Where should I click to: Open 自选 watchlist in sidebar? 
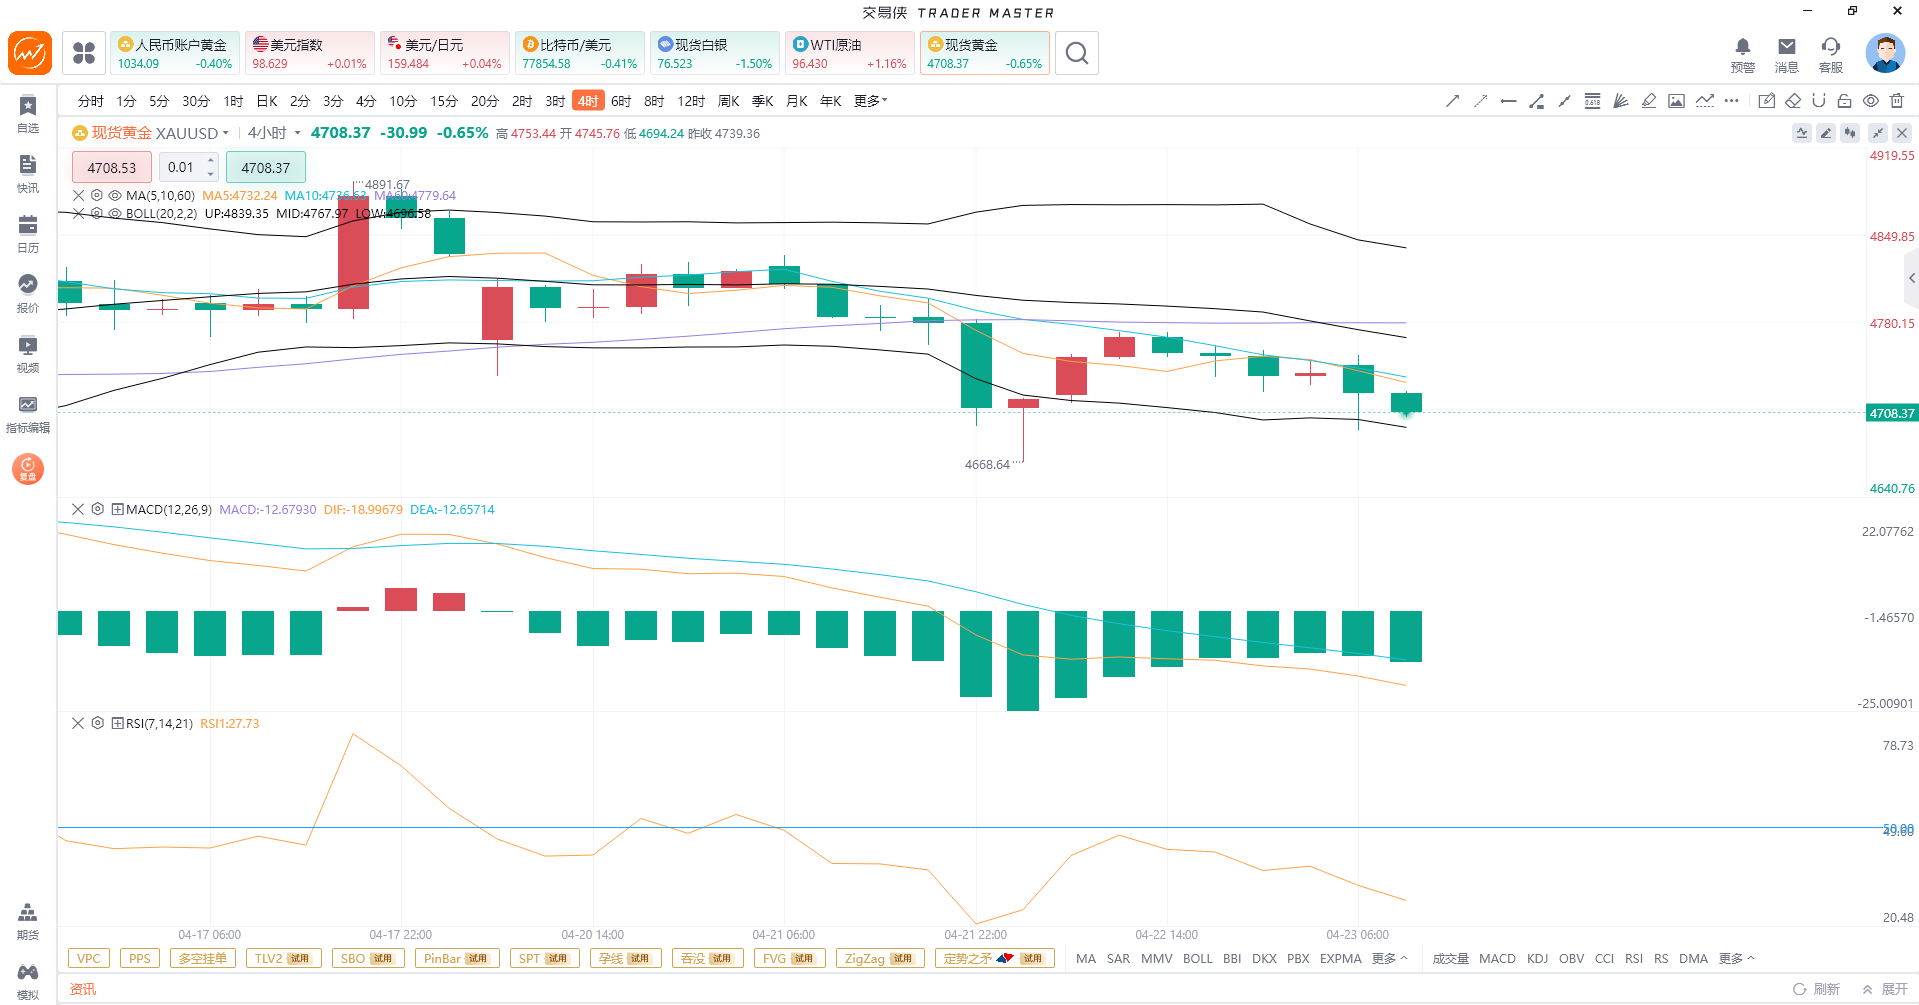pos(28,114)
